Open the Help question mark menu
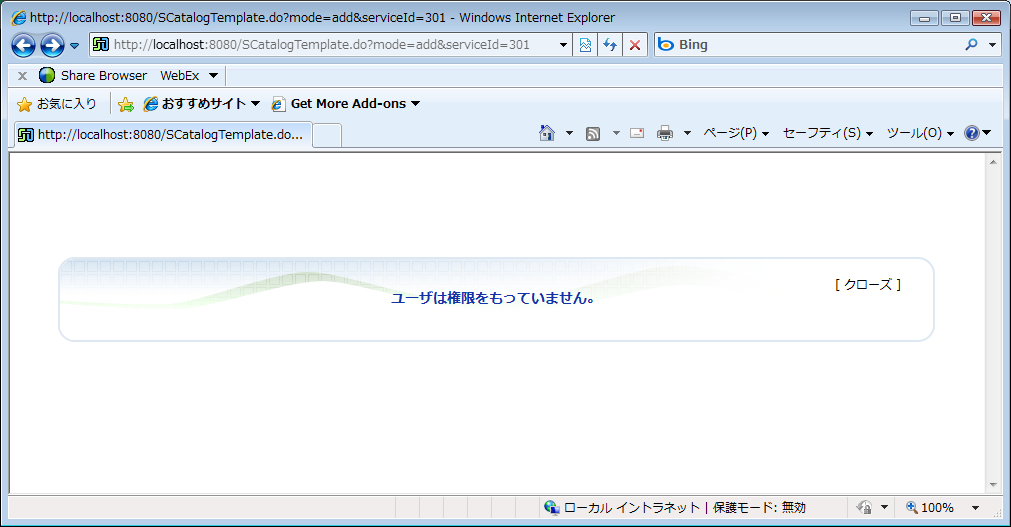The image size is (1011, 527). 977,133
